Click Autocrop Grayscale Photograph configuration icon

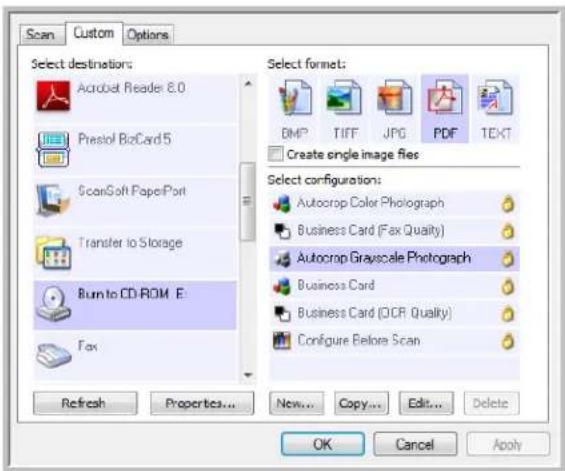point(282,259)
